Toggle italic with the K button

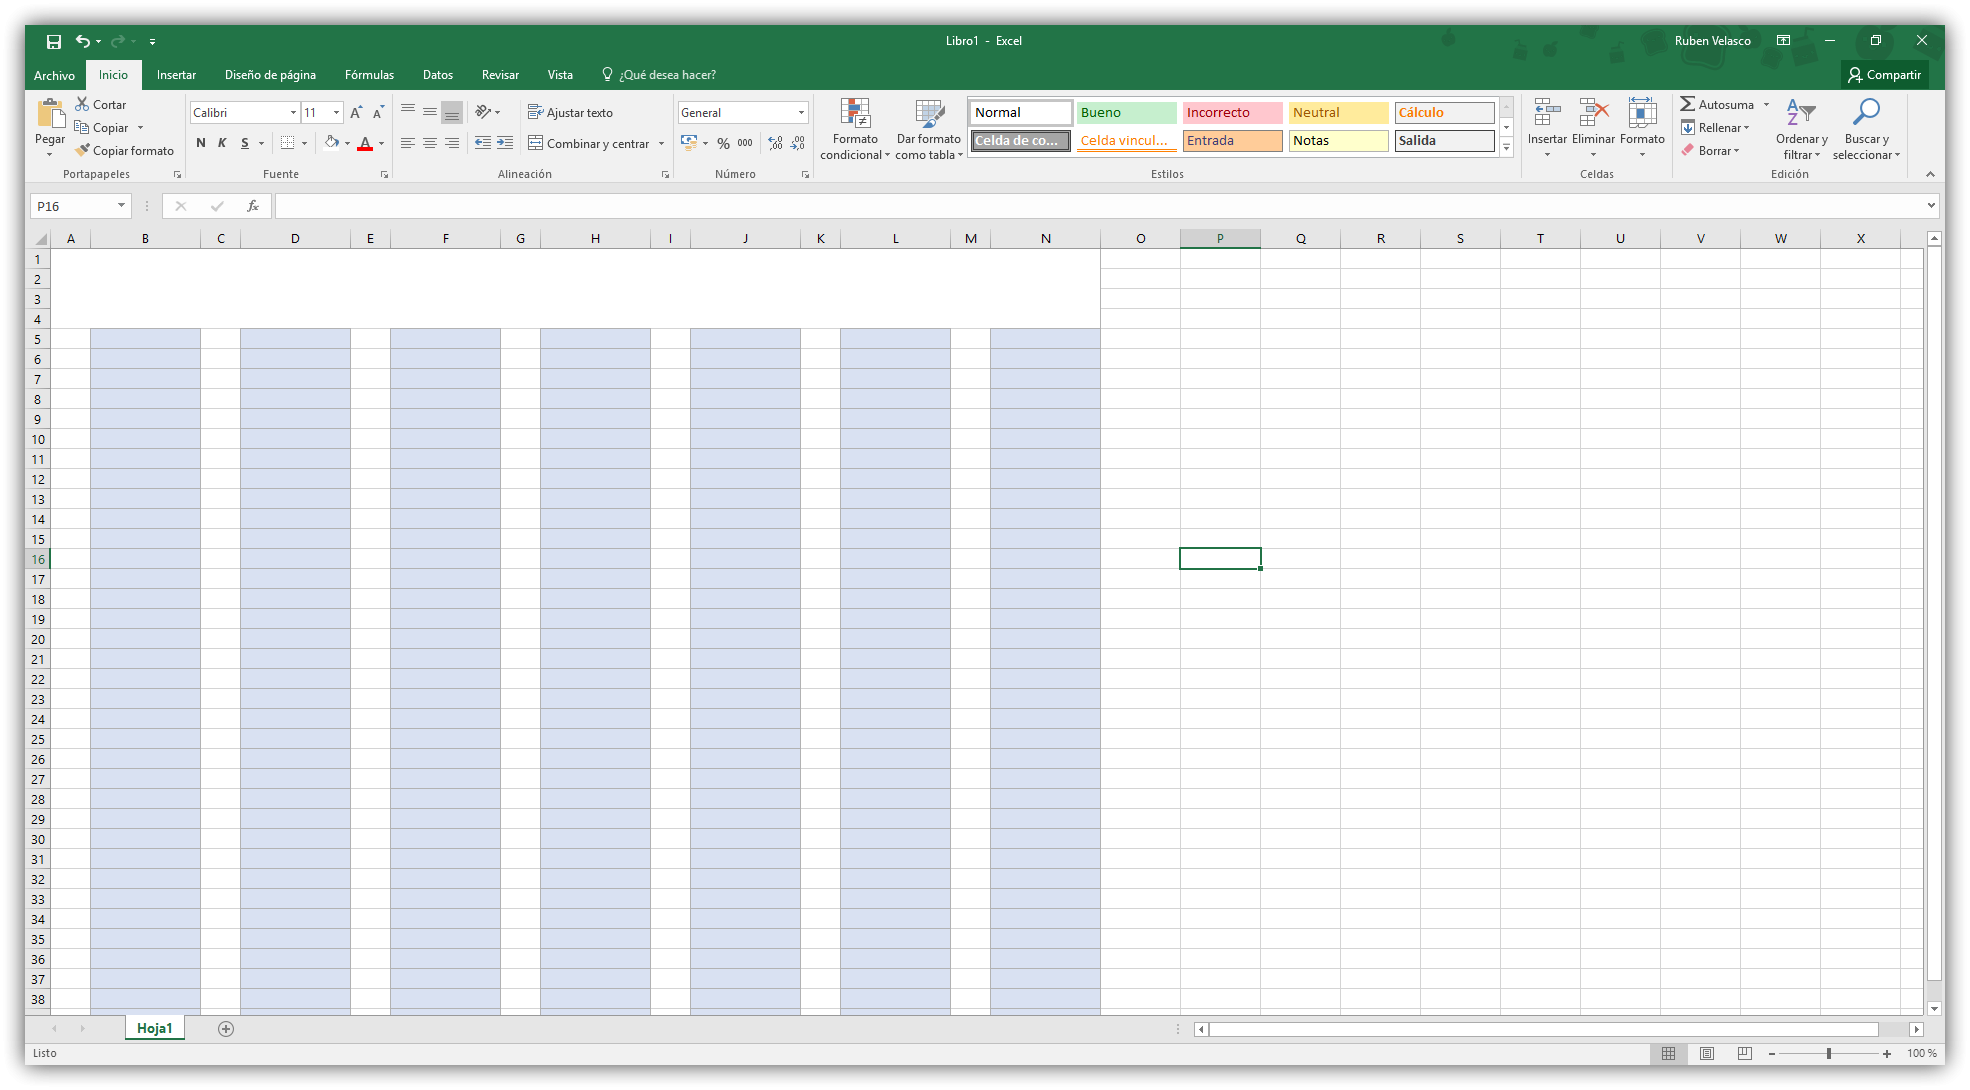pos(222,143)
